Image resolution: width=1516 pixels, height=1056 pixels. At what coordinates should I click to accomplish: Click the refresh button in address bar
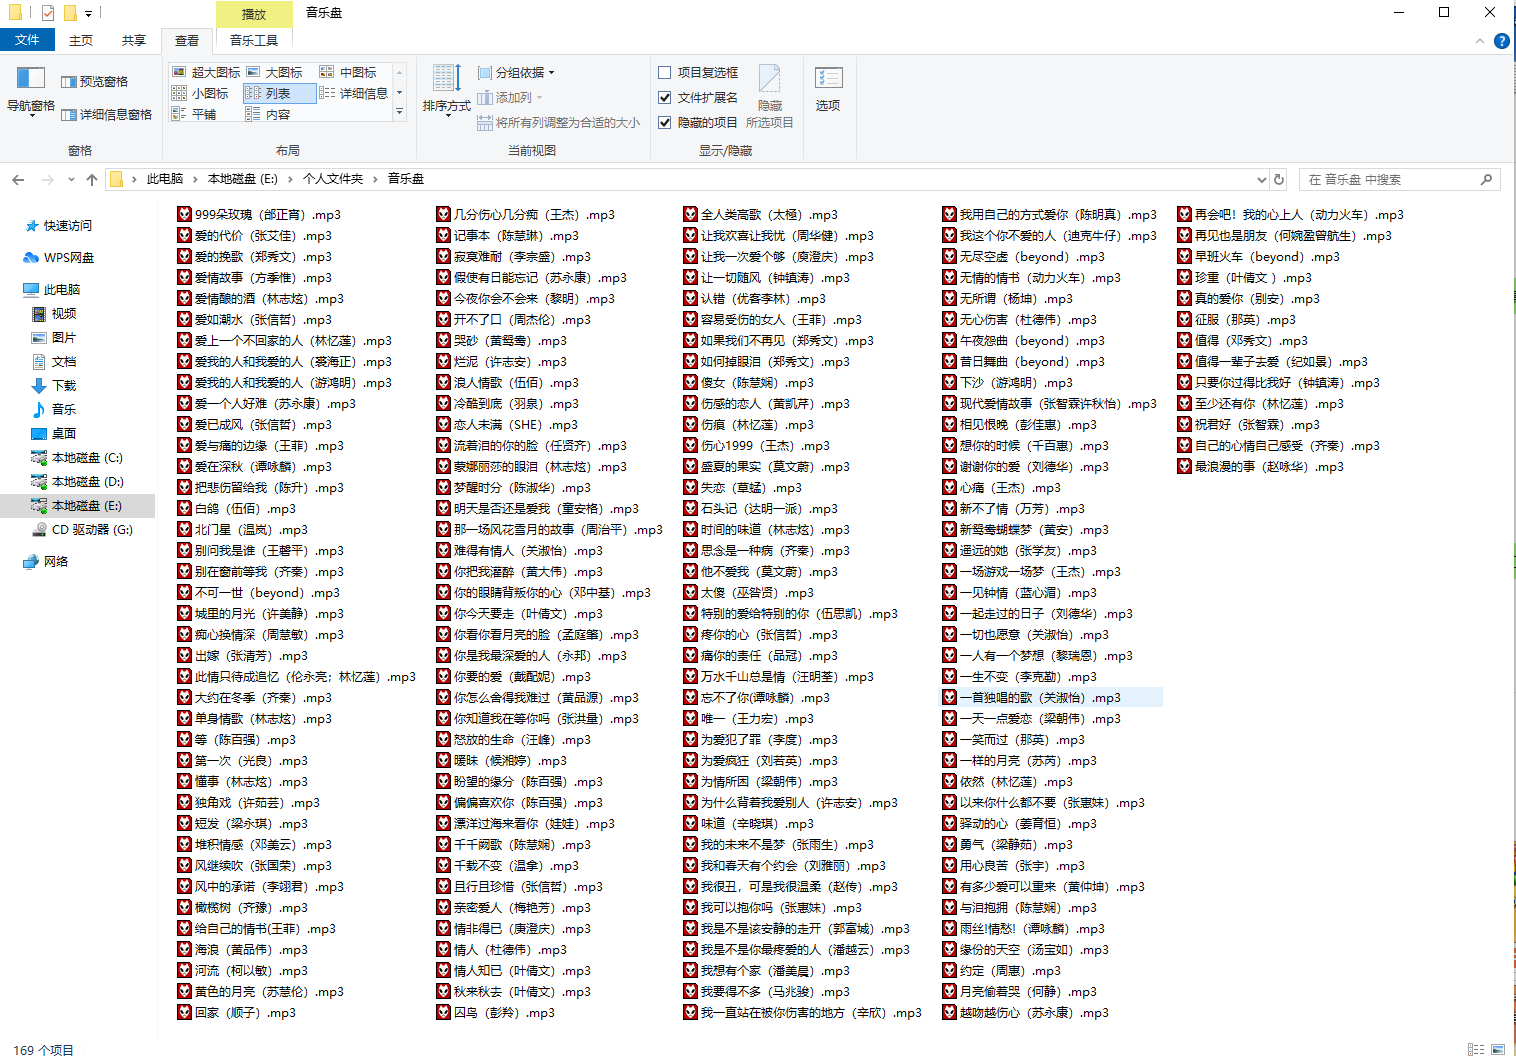[x=1278, y=179]
